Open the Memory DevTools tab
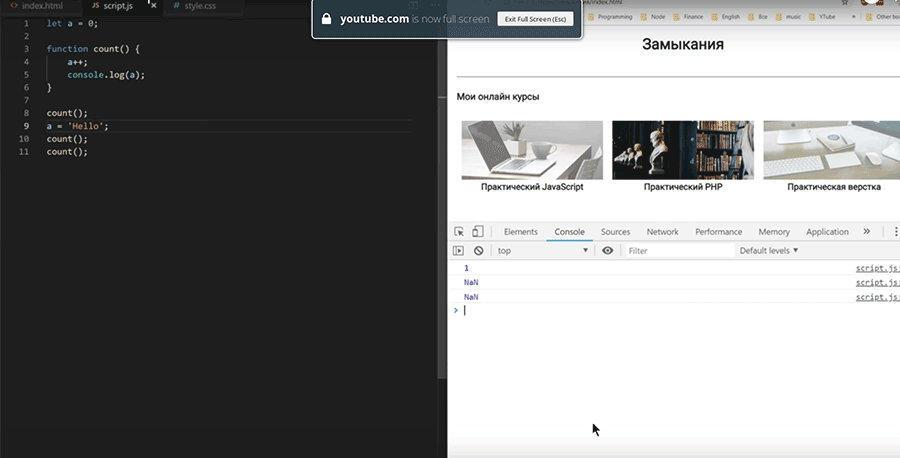Image resolution: width=900 pixels, height=458 pixels. click(774, 232)
